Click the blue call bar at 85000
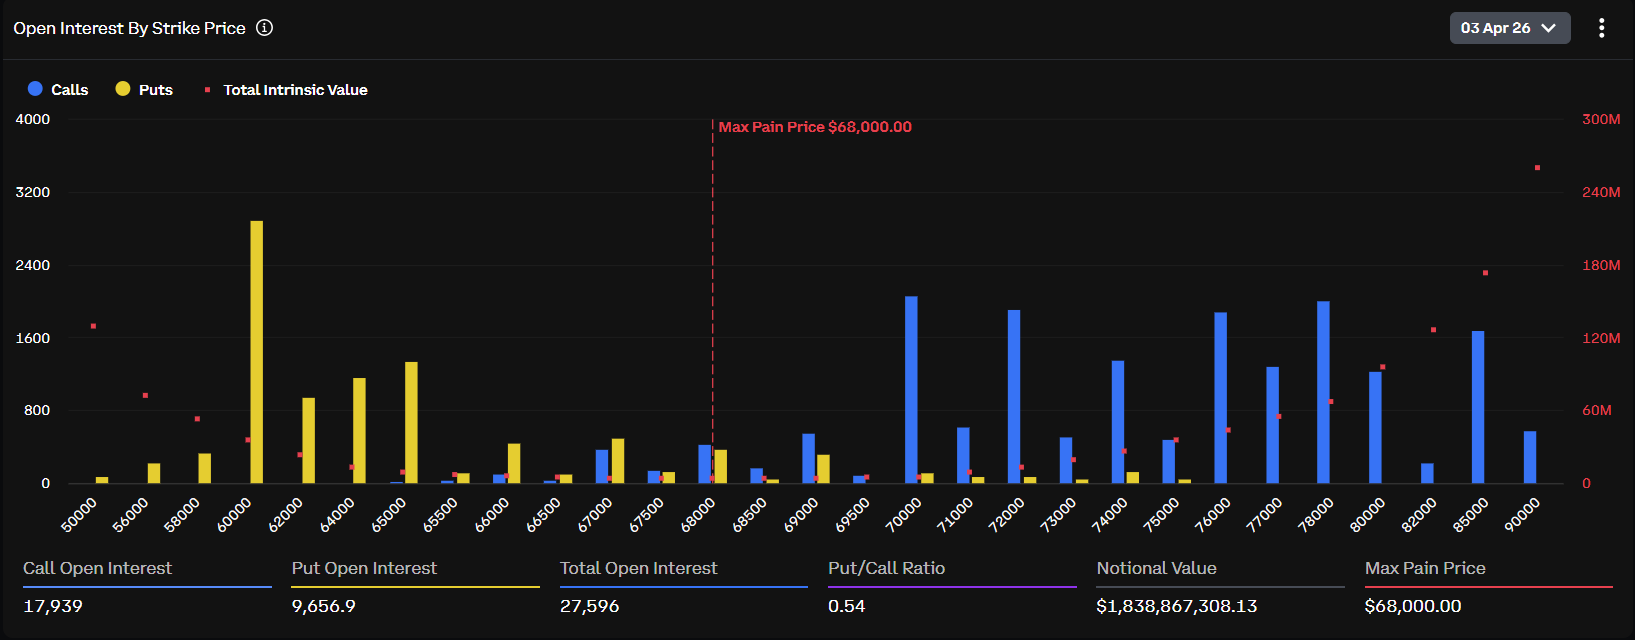This screenshot has height=640, width=1635. click(1478, 407)
